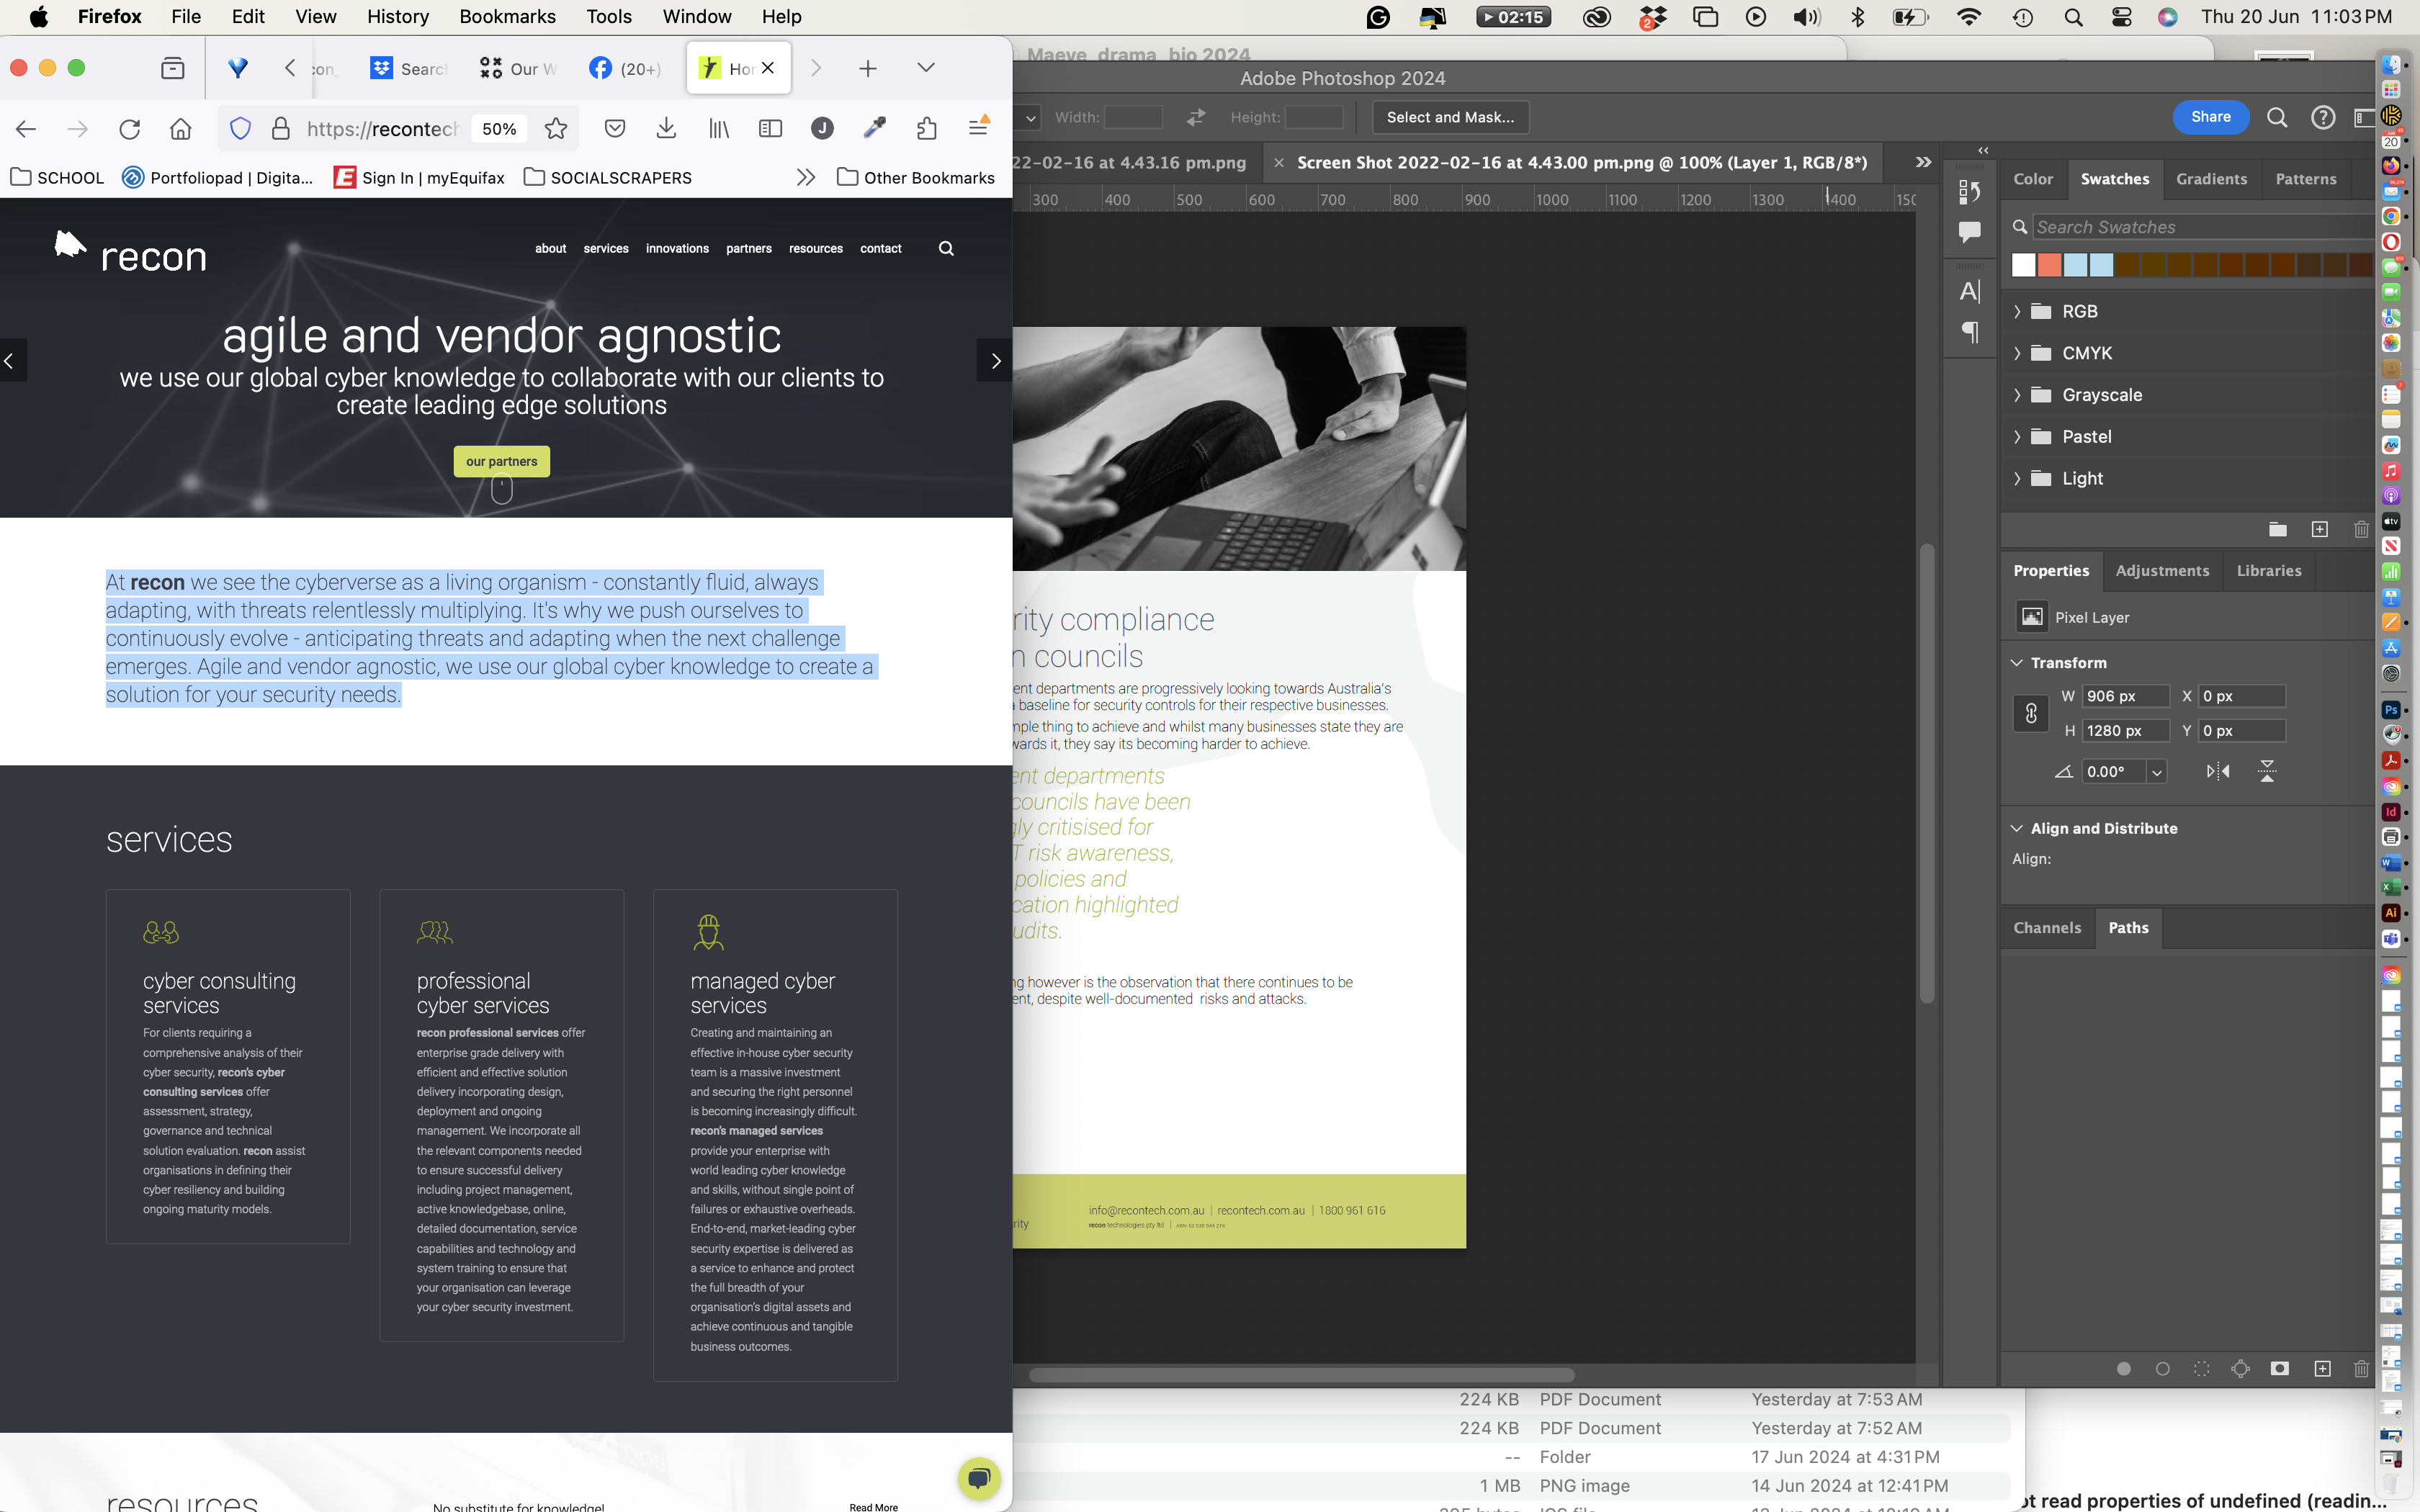Toggle the width-height link constraint
This screenshot has height=1512, width=2420.
click(2031, 713)
